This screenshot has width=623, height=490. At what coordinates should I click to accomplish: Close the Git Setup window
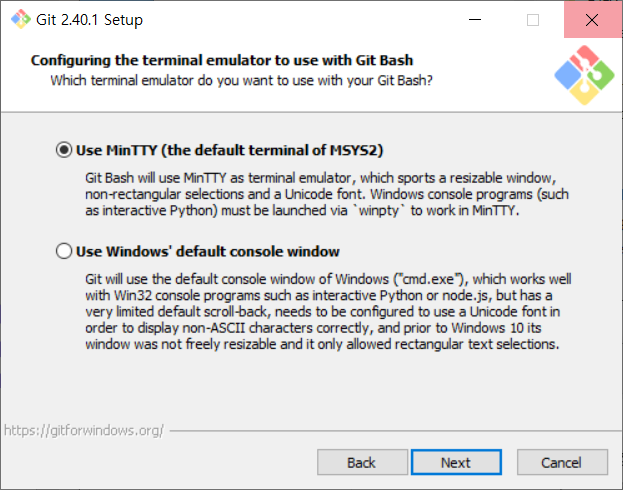592,19
